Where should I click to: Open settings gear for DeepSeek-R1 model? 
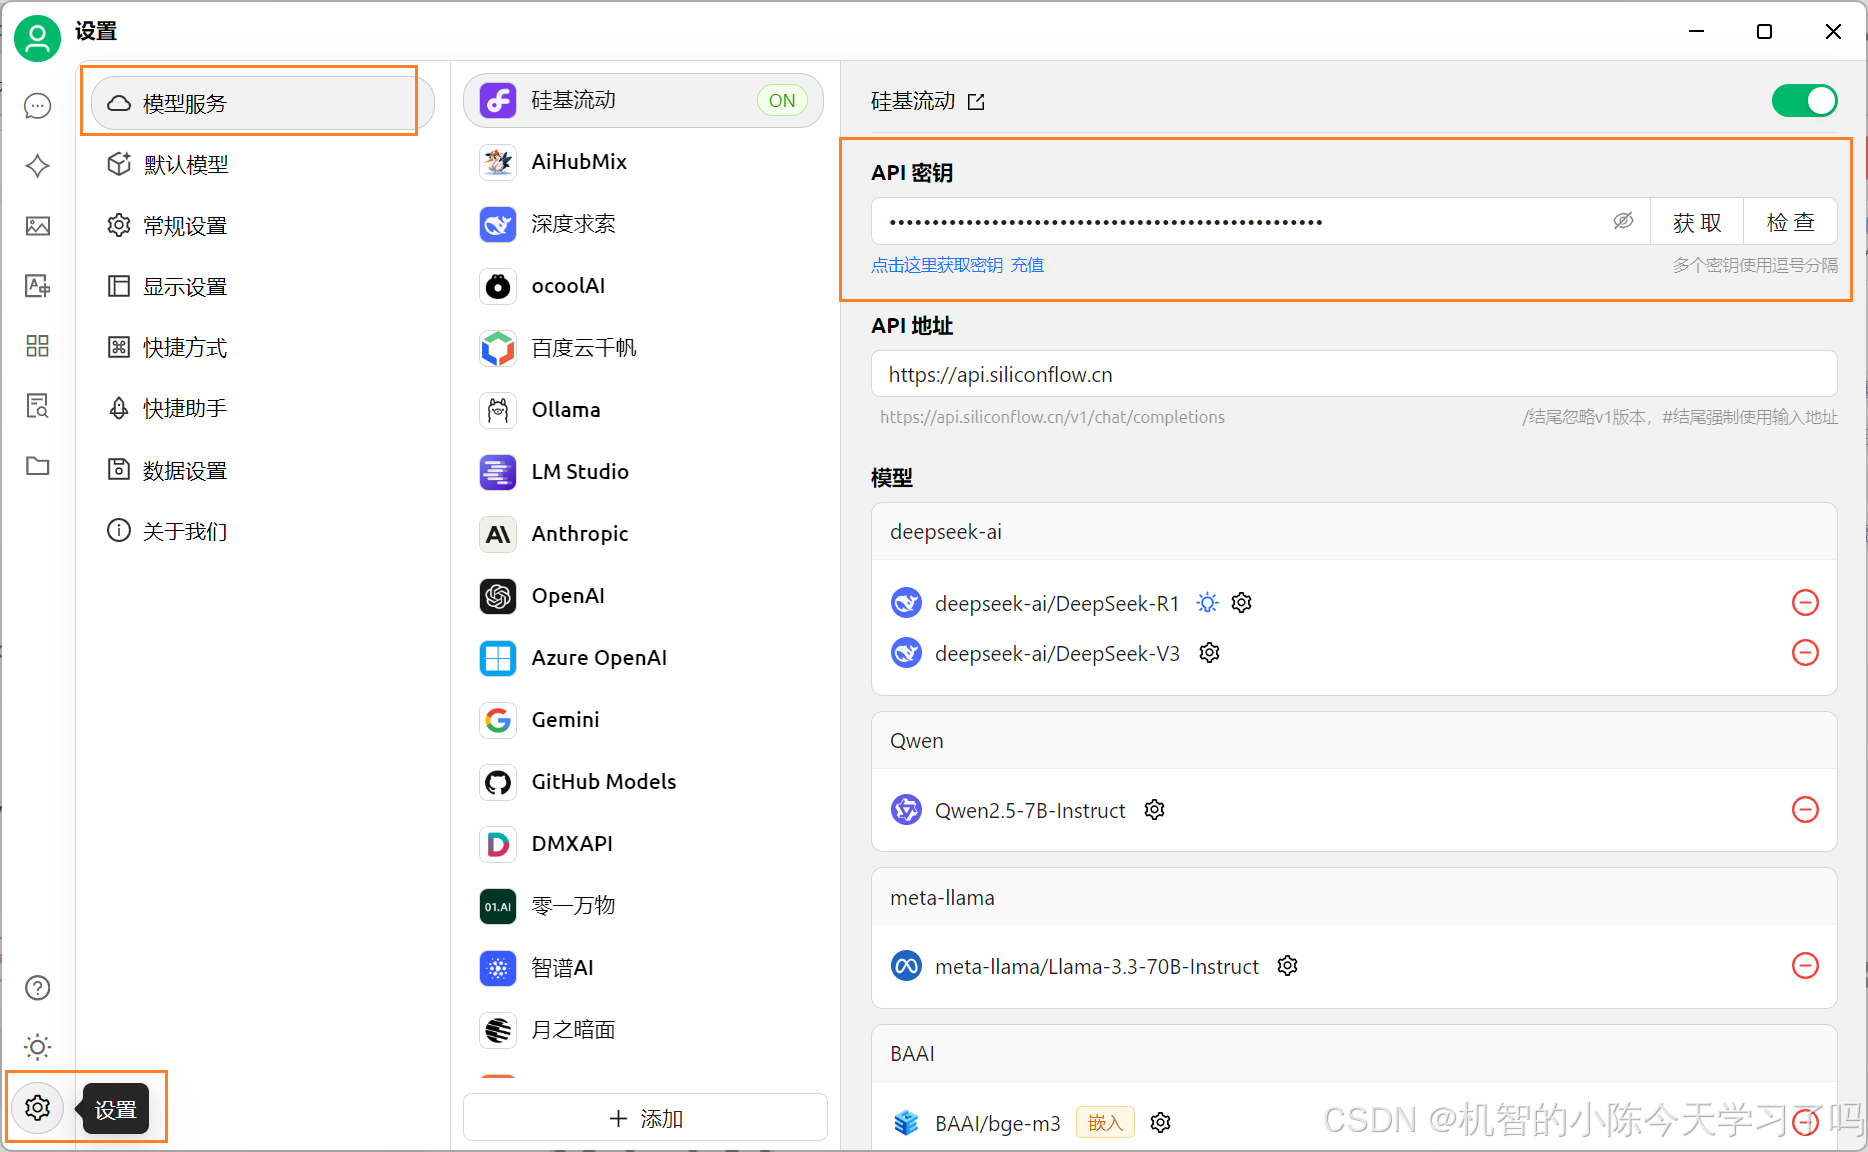point(1242,603)
